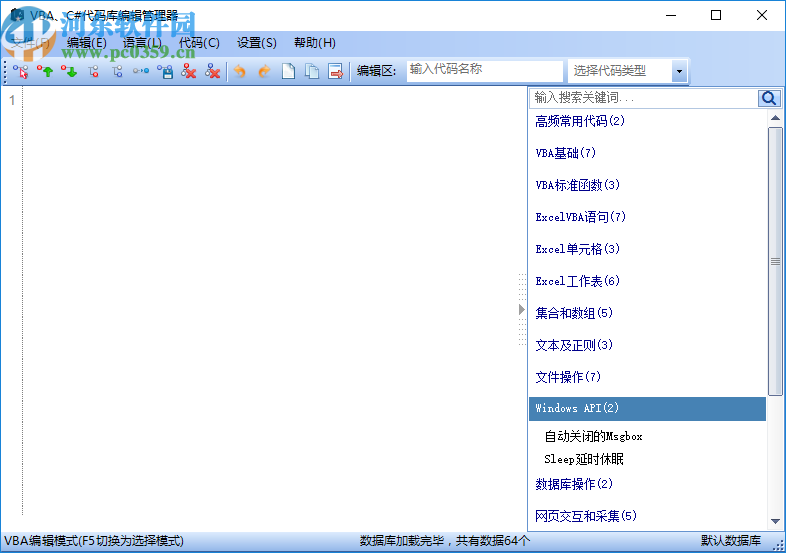
Task: Expand the Excel工作表(6) category
Action: tap(577, 281)
